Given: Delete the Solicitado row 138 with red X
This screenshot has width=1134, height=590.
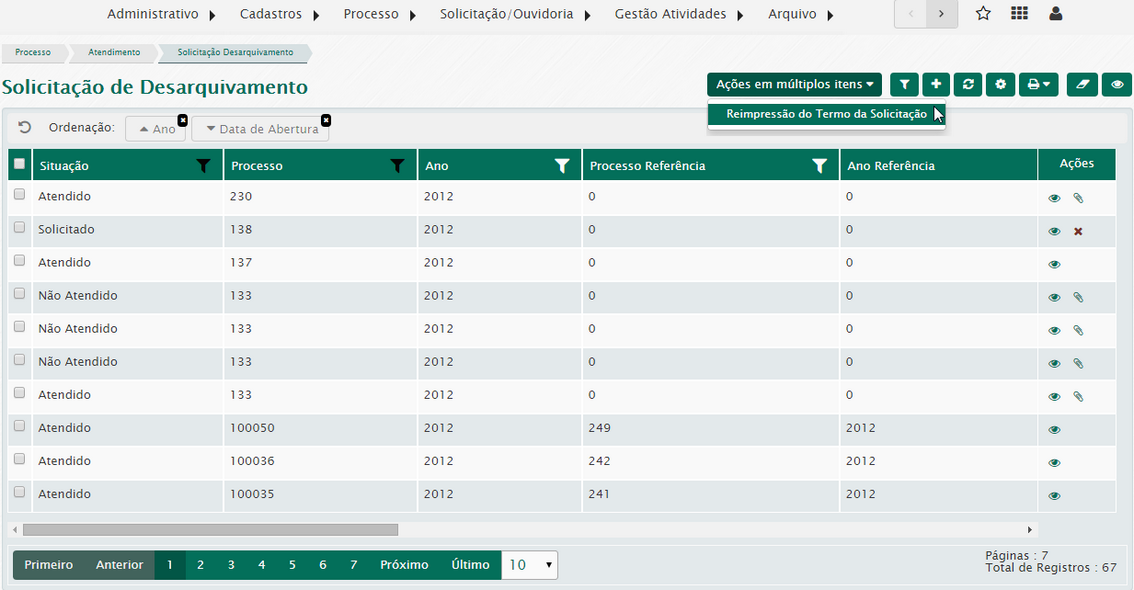Looking at the screenshot, I should pyautogui.click(x=1078, y=231).
